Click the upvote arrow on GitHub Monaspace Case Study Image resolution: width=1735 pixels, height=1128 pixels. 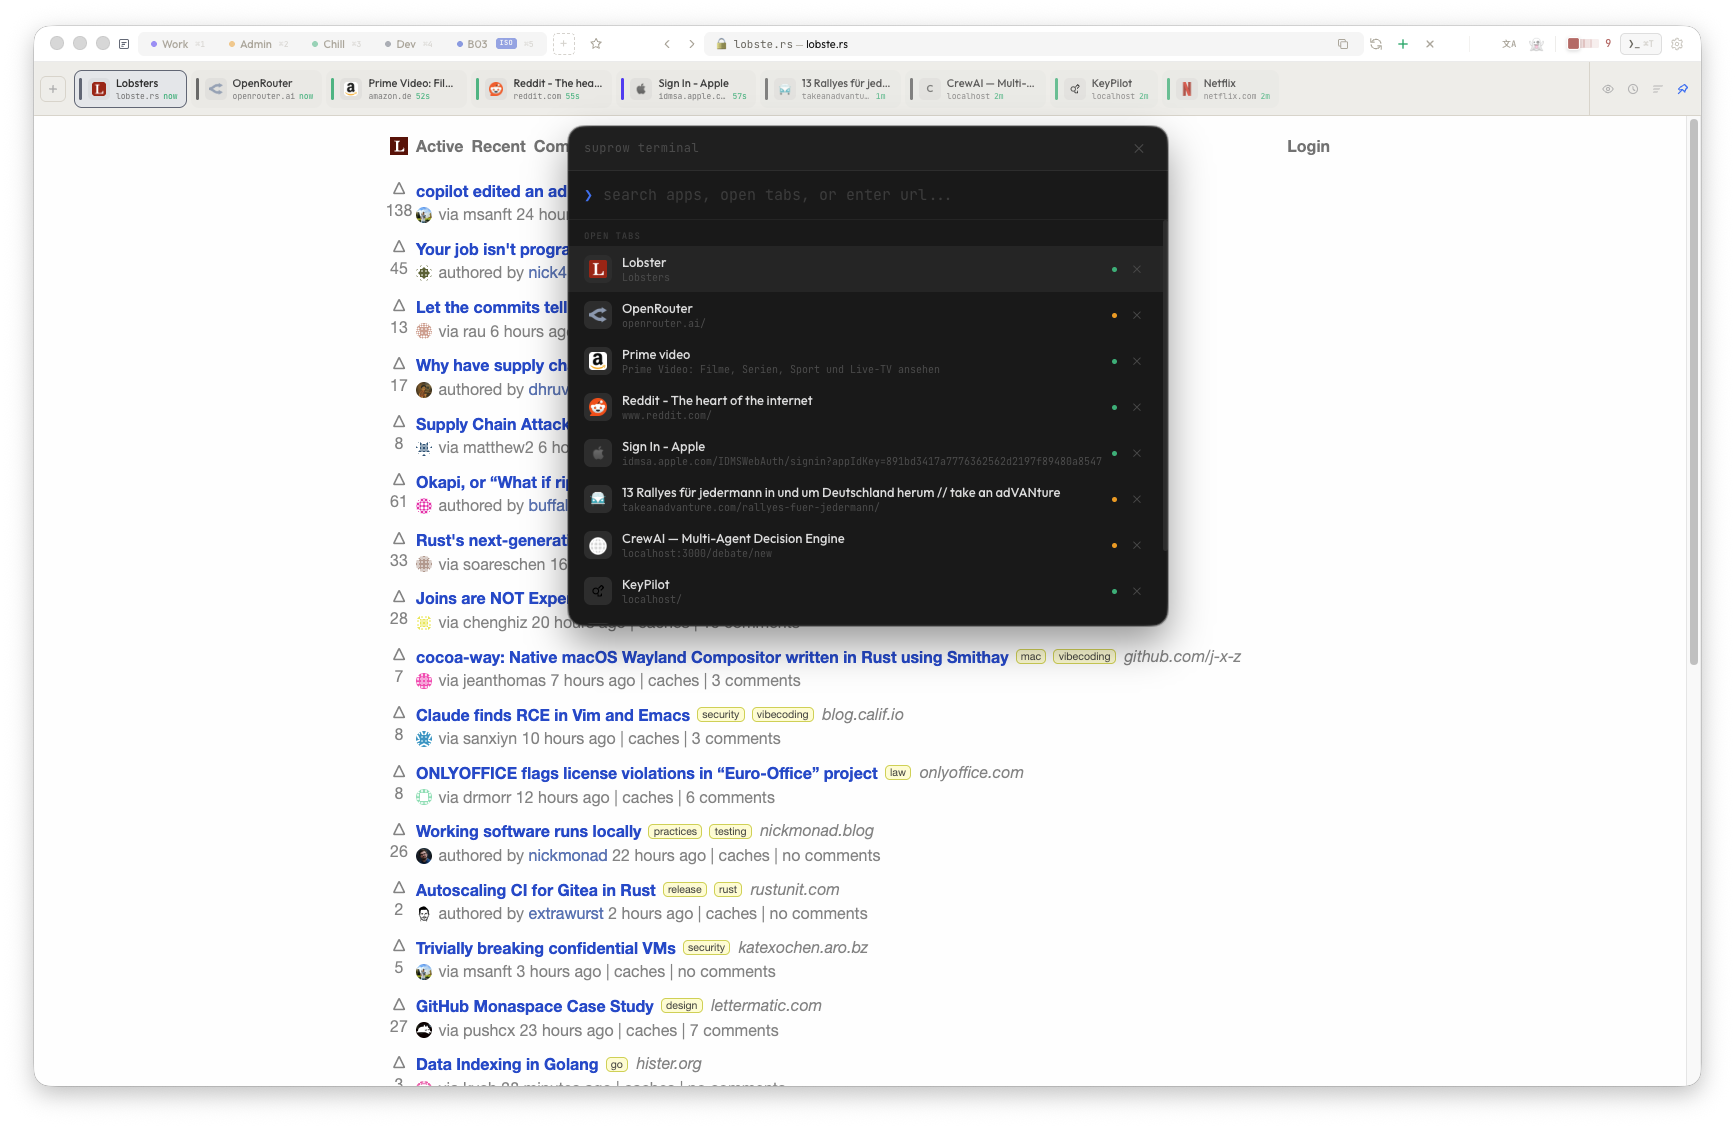point(399,1004)
